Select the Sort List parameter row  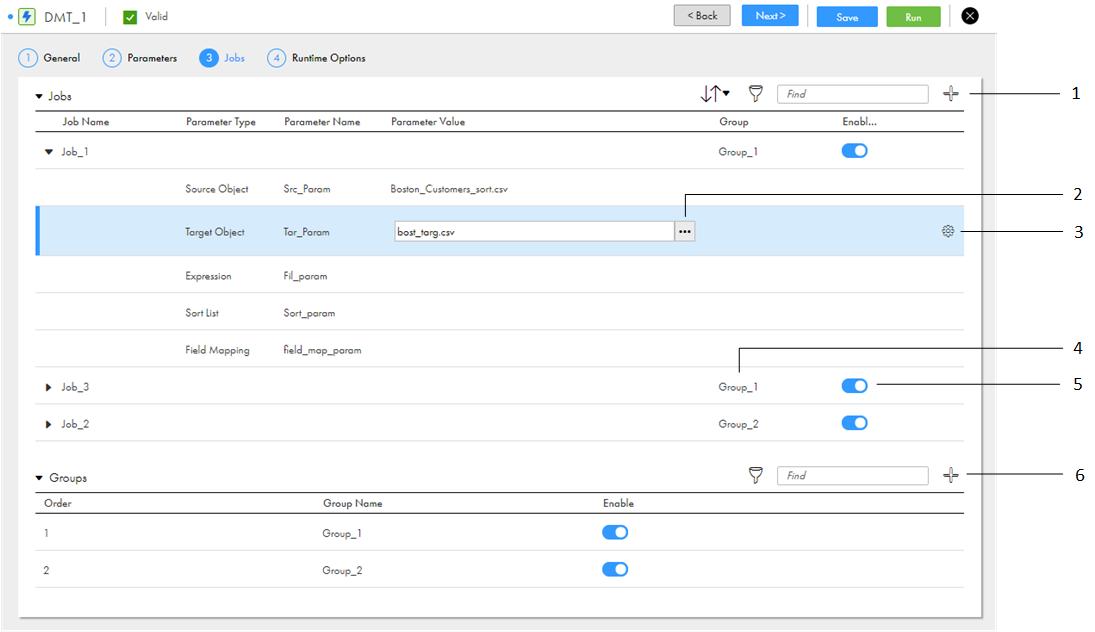499,311
